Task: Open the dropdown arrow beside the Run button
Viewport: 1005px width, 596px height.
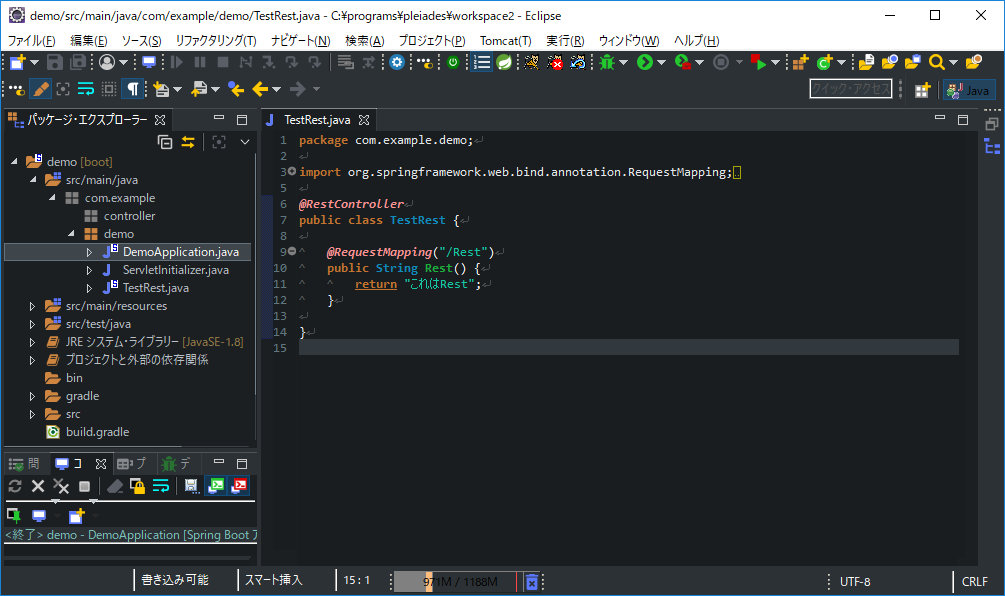Action: tap(662, 63)
